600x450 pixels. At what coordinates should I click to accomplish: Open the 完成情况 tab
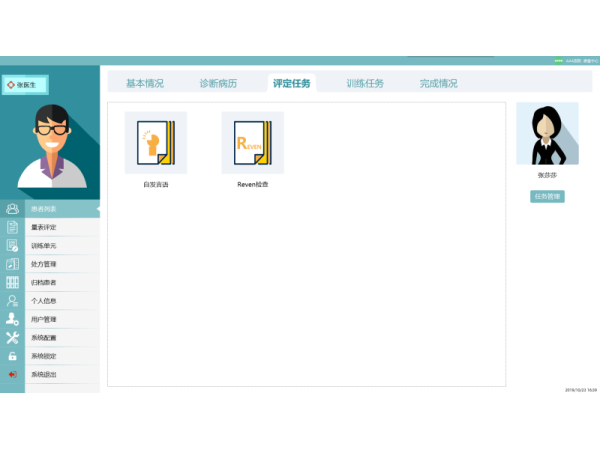pyautogui.click(x=438, y=84)
